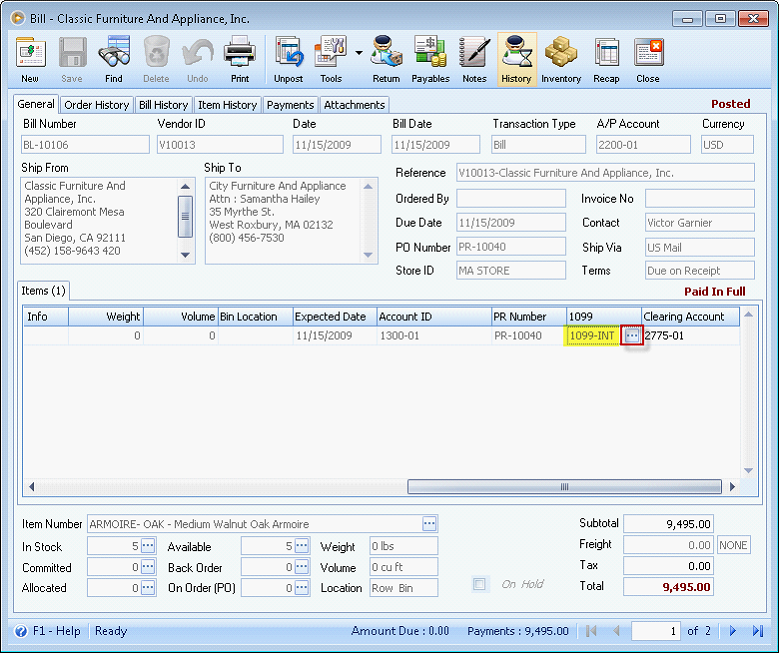Click the In Stock ellipsis button

[148, 546]
